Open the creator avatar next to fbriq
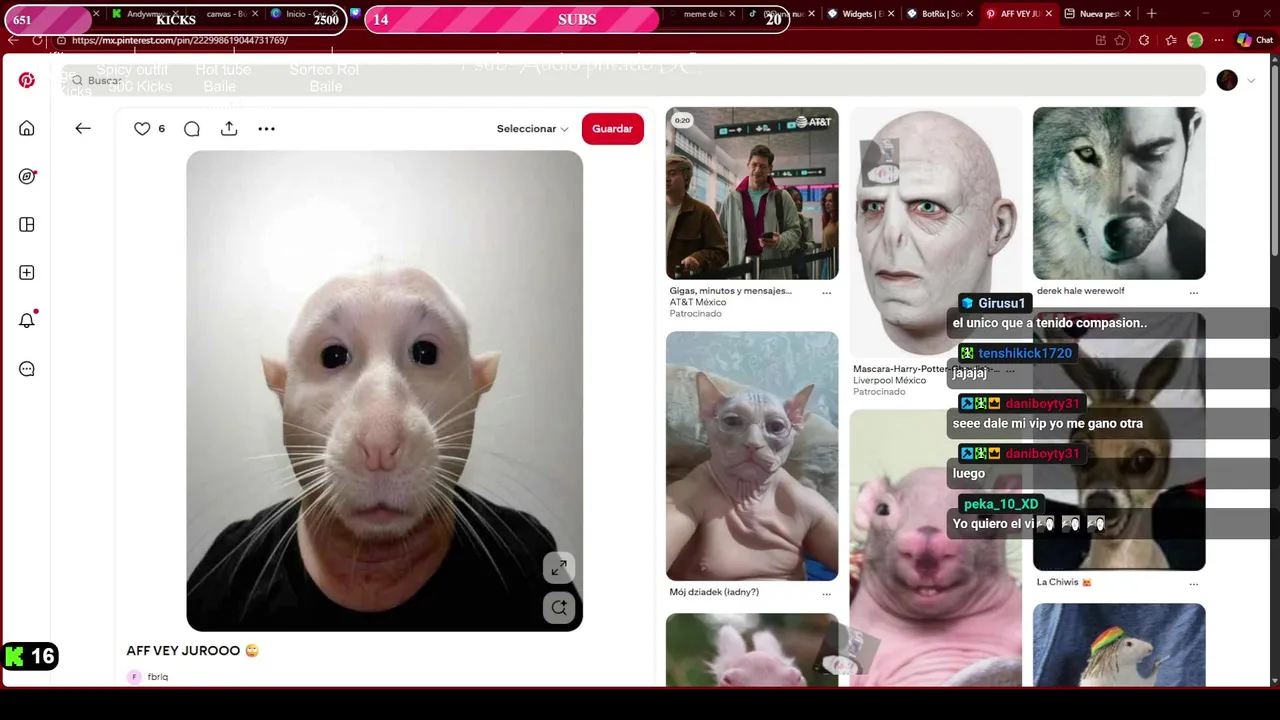The width and height of the screenshot is (1280, 720). click(x=134, y=677)
